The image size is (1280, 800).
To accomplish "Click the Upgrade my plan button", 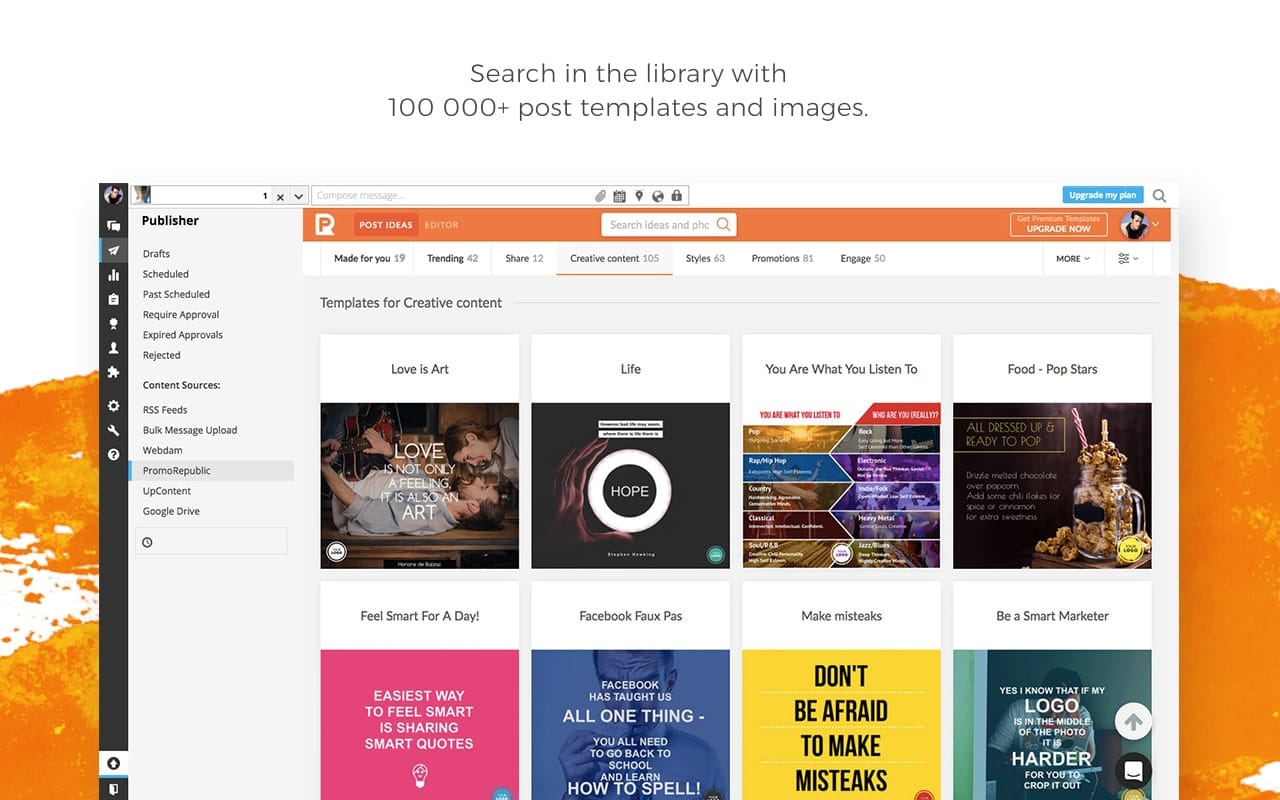I will click(1102, 195).
